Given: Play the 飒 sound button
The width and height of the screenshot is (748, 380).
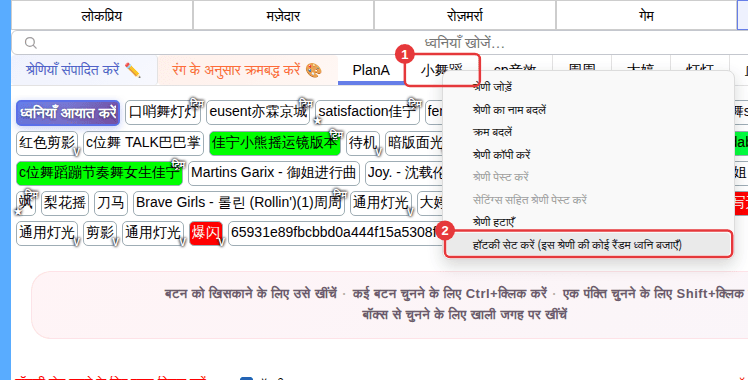Looking at the screenshot, I should pos(26,203).
